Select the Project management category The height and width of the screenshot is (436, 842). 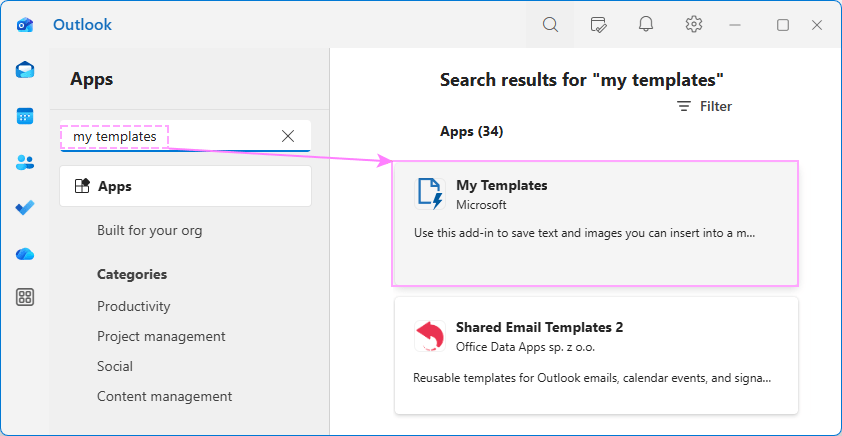click(x=161, y=337)
